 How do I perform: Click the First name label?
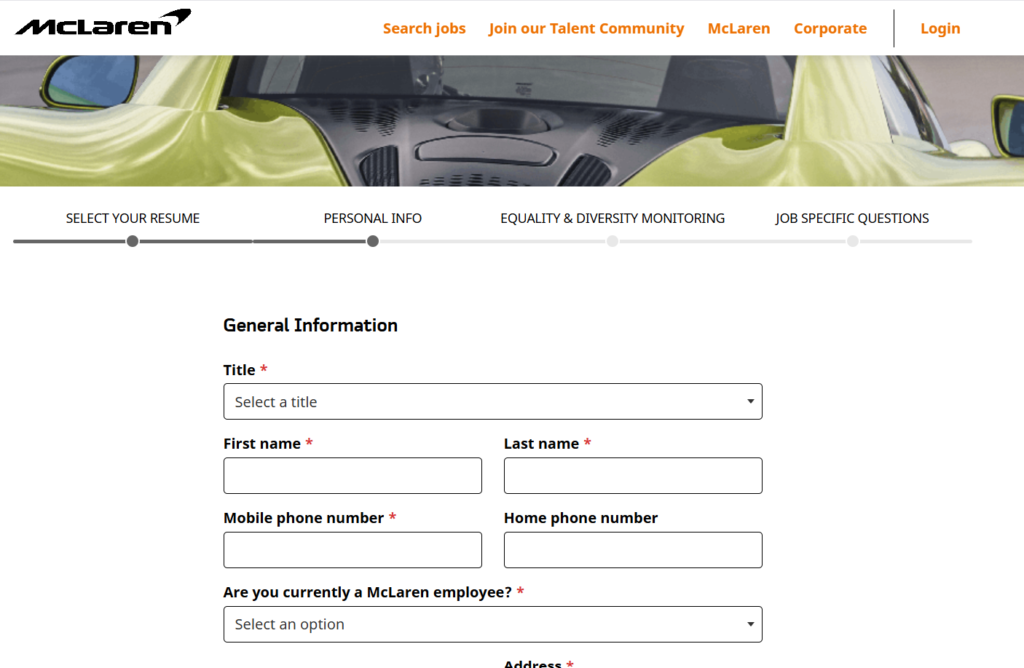(262, 444)
